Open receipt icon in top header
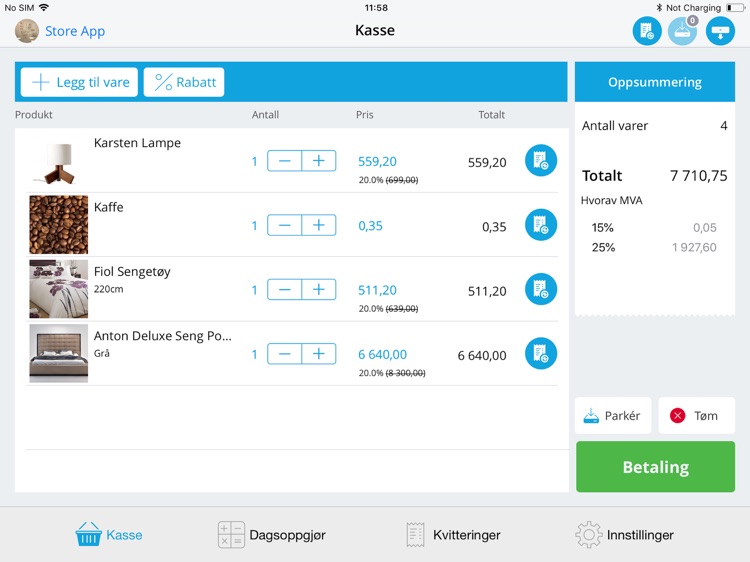 (647, 31)
